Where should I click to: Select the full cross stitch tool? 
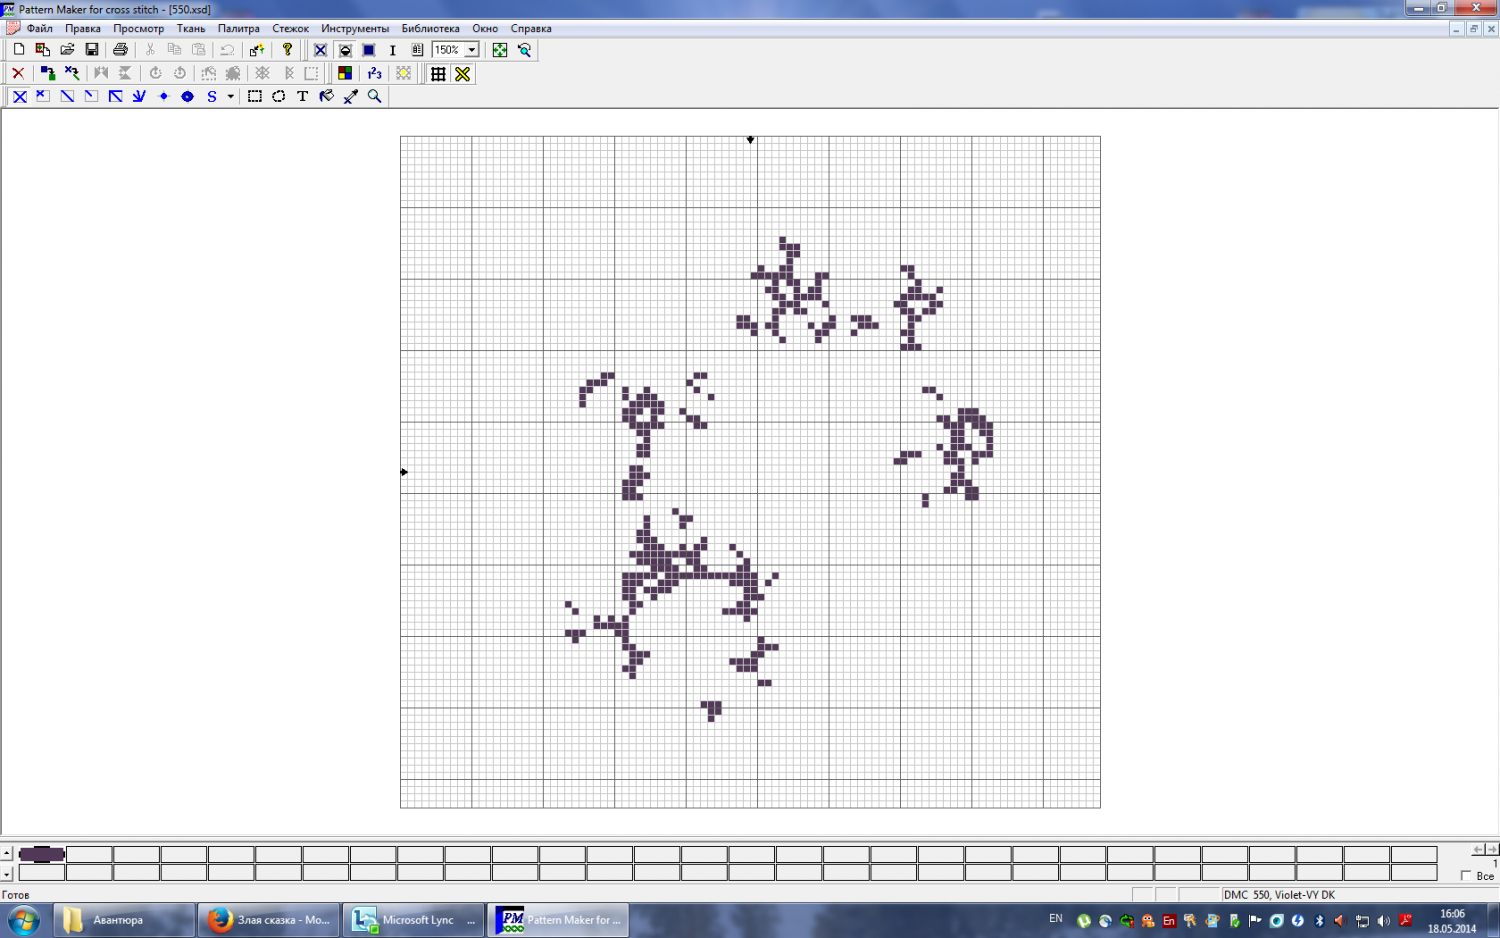[19, 97]
